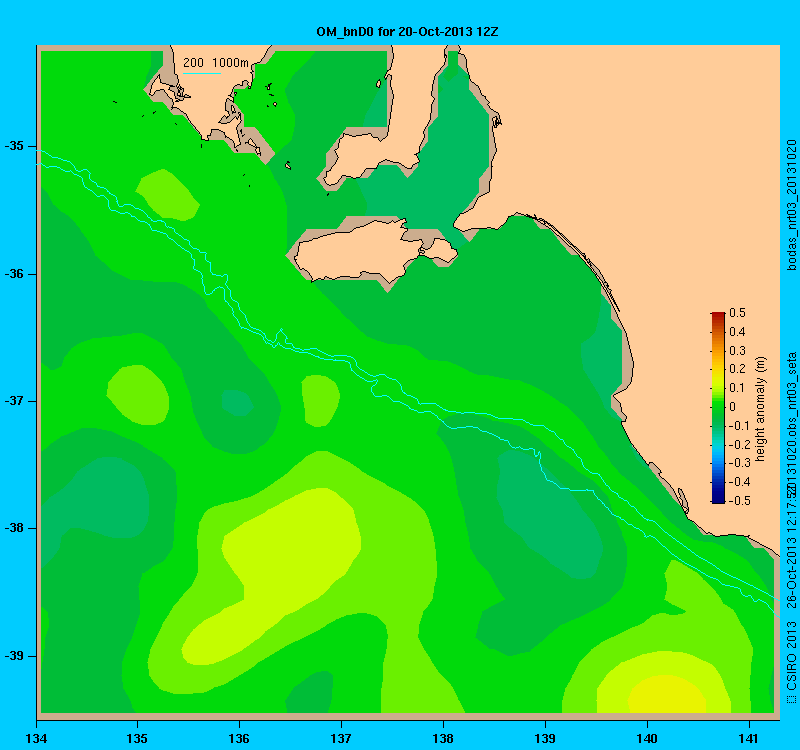800x750 pixels.
Task: Click the 140 longitude axis label
Action: [647, 738]
